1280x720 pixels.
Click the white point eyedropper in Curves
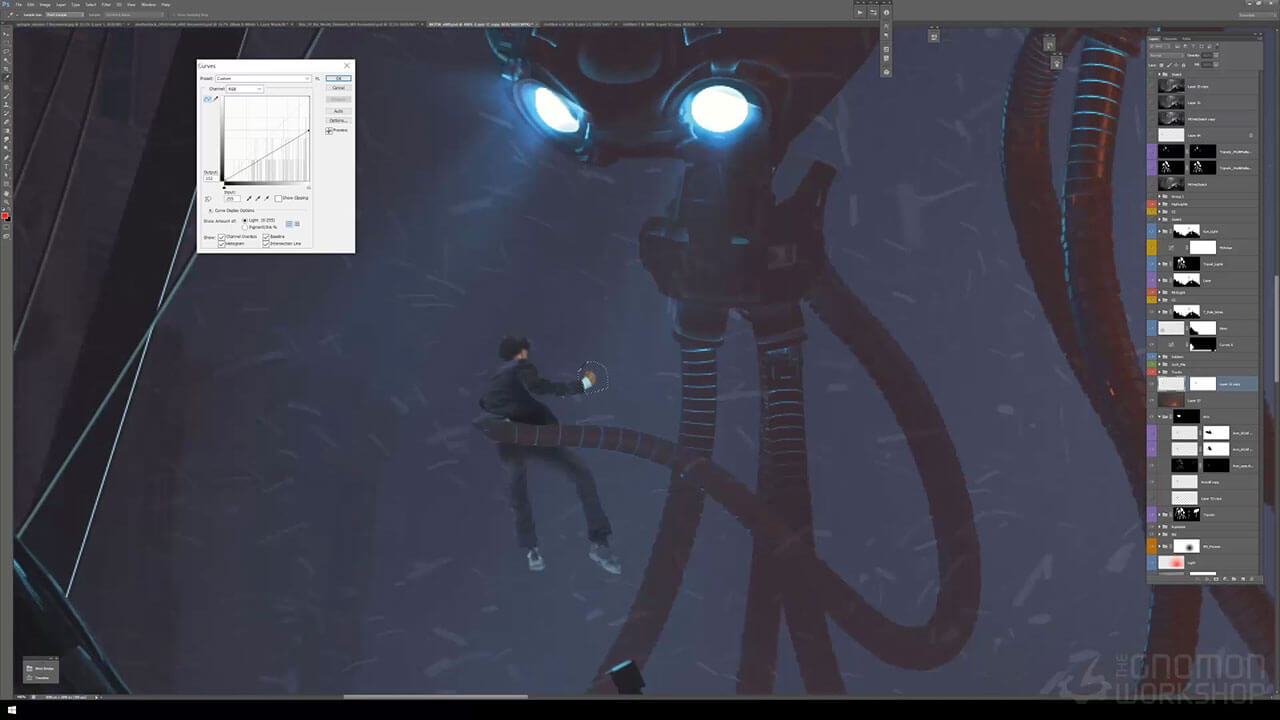[267, 199]
